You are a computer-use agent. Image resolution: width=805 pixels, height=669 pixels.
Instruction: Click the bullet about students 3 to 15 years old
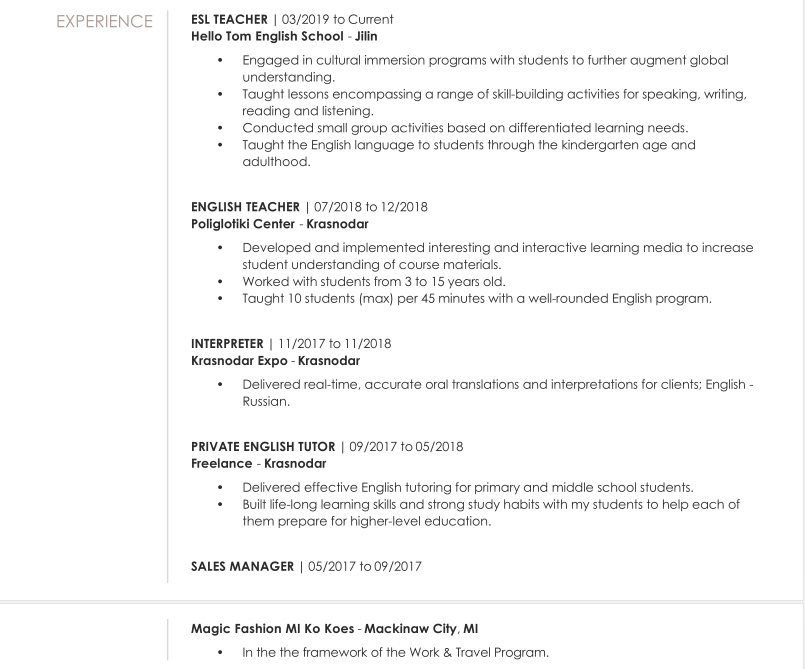[x=373, y=281]
